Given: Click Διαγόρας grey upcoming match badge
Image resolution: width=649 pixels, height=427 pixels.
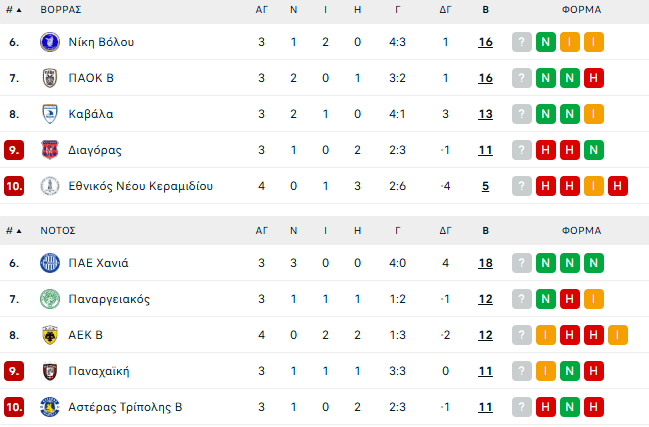Looking at the screenshot, I should pyautogui.click(x=521, y=150).
